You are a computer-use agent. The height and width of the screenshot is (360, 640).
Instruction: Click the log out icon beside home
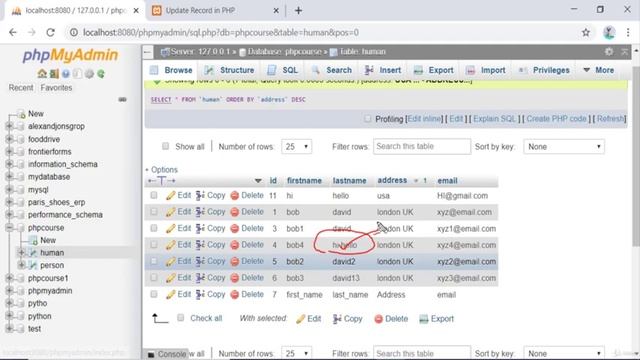pos(54,73)
